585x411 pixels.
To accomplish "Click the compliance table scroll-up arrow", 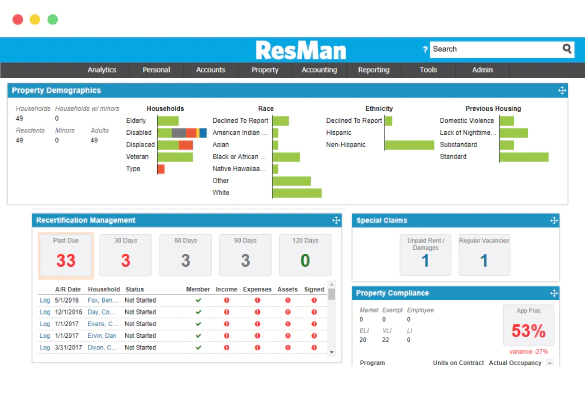I will tap(550, 363).
